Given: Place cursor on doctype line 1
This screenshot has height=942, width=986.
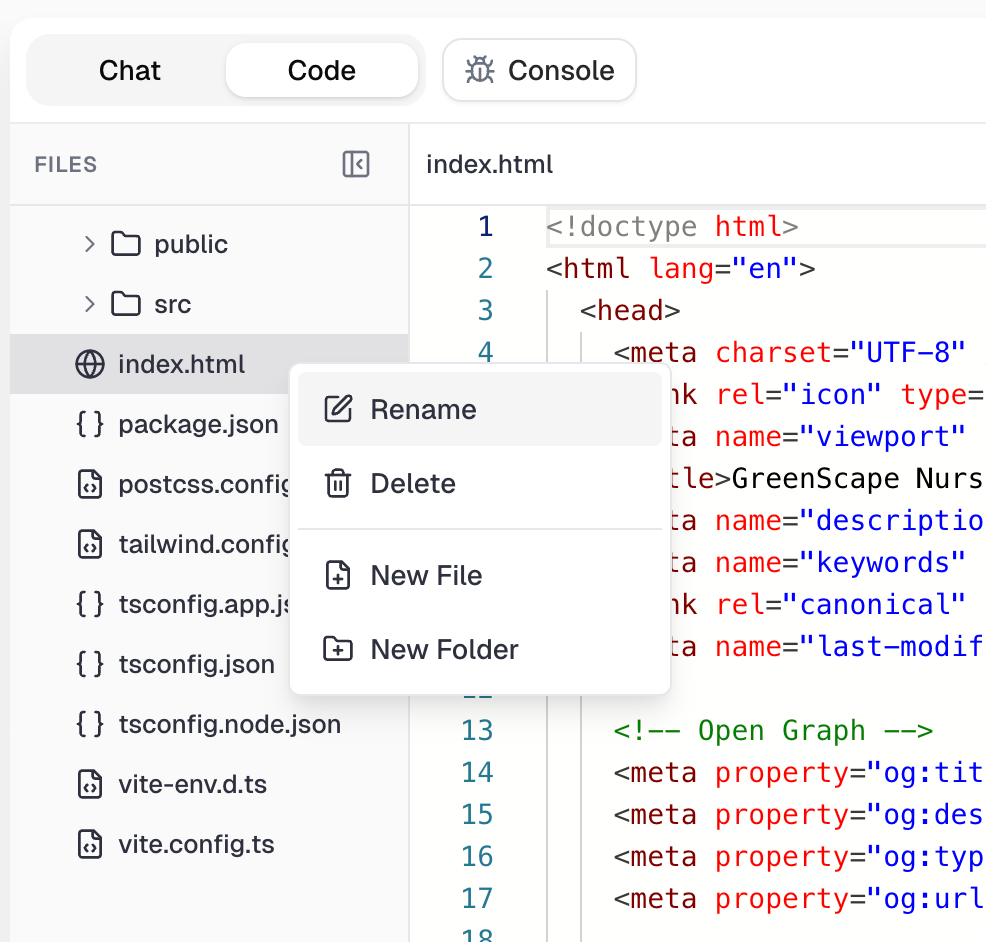Looking at the screenshot, I should coord(673,226).
